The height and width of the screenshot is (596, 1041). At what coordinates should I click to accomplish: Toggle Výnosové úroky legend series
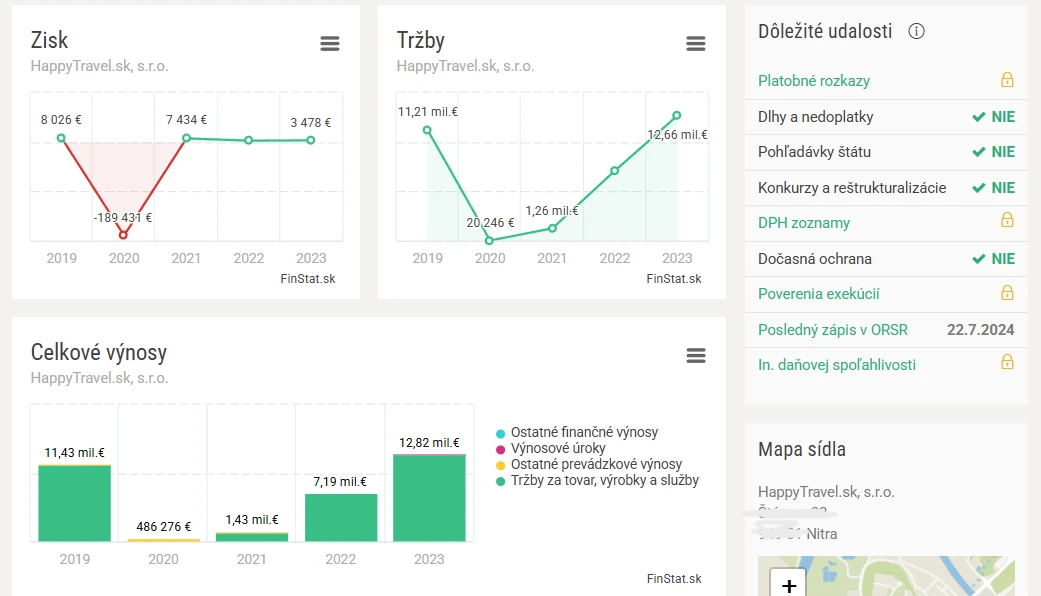(558, 448)
